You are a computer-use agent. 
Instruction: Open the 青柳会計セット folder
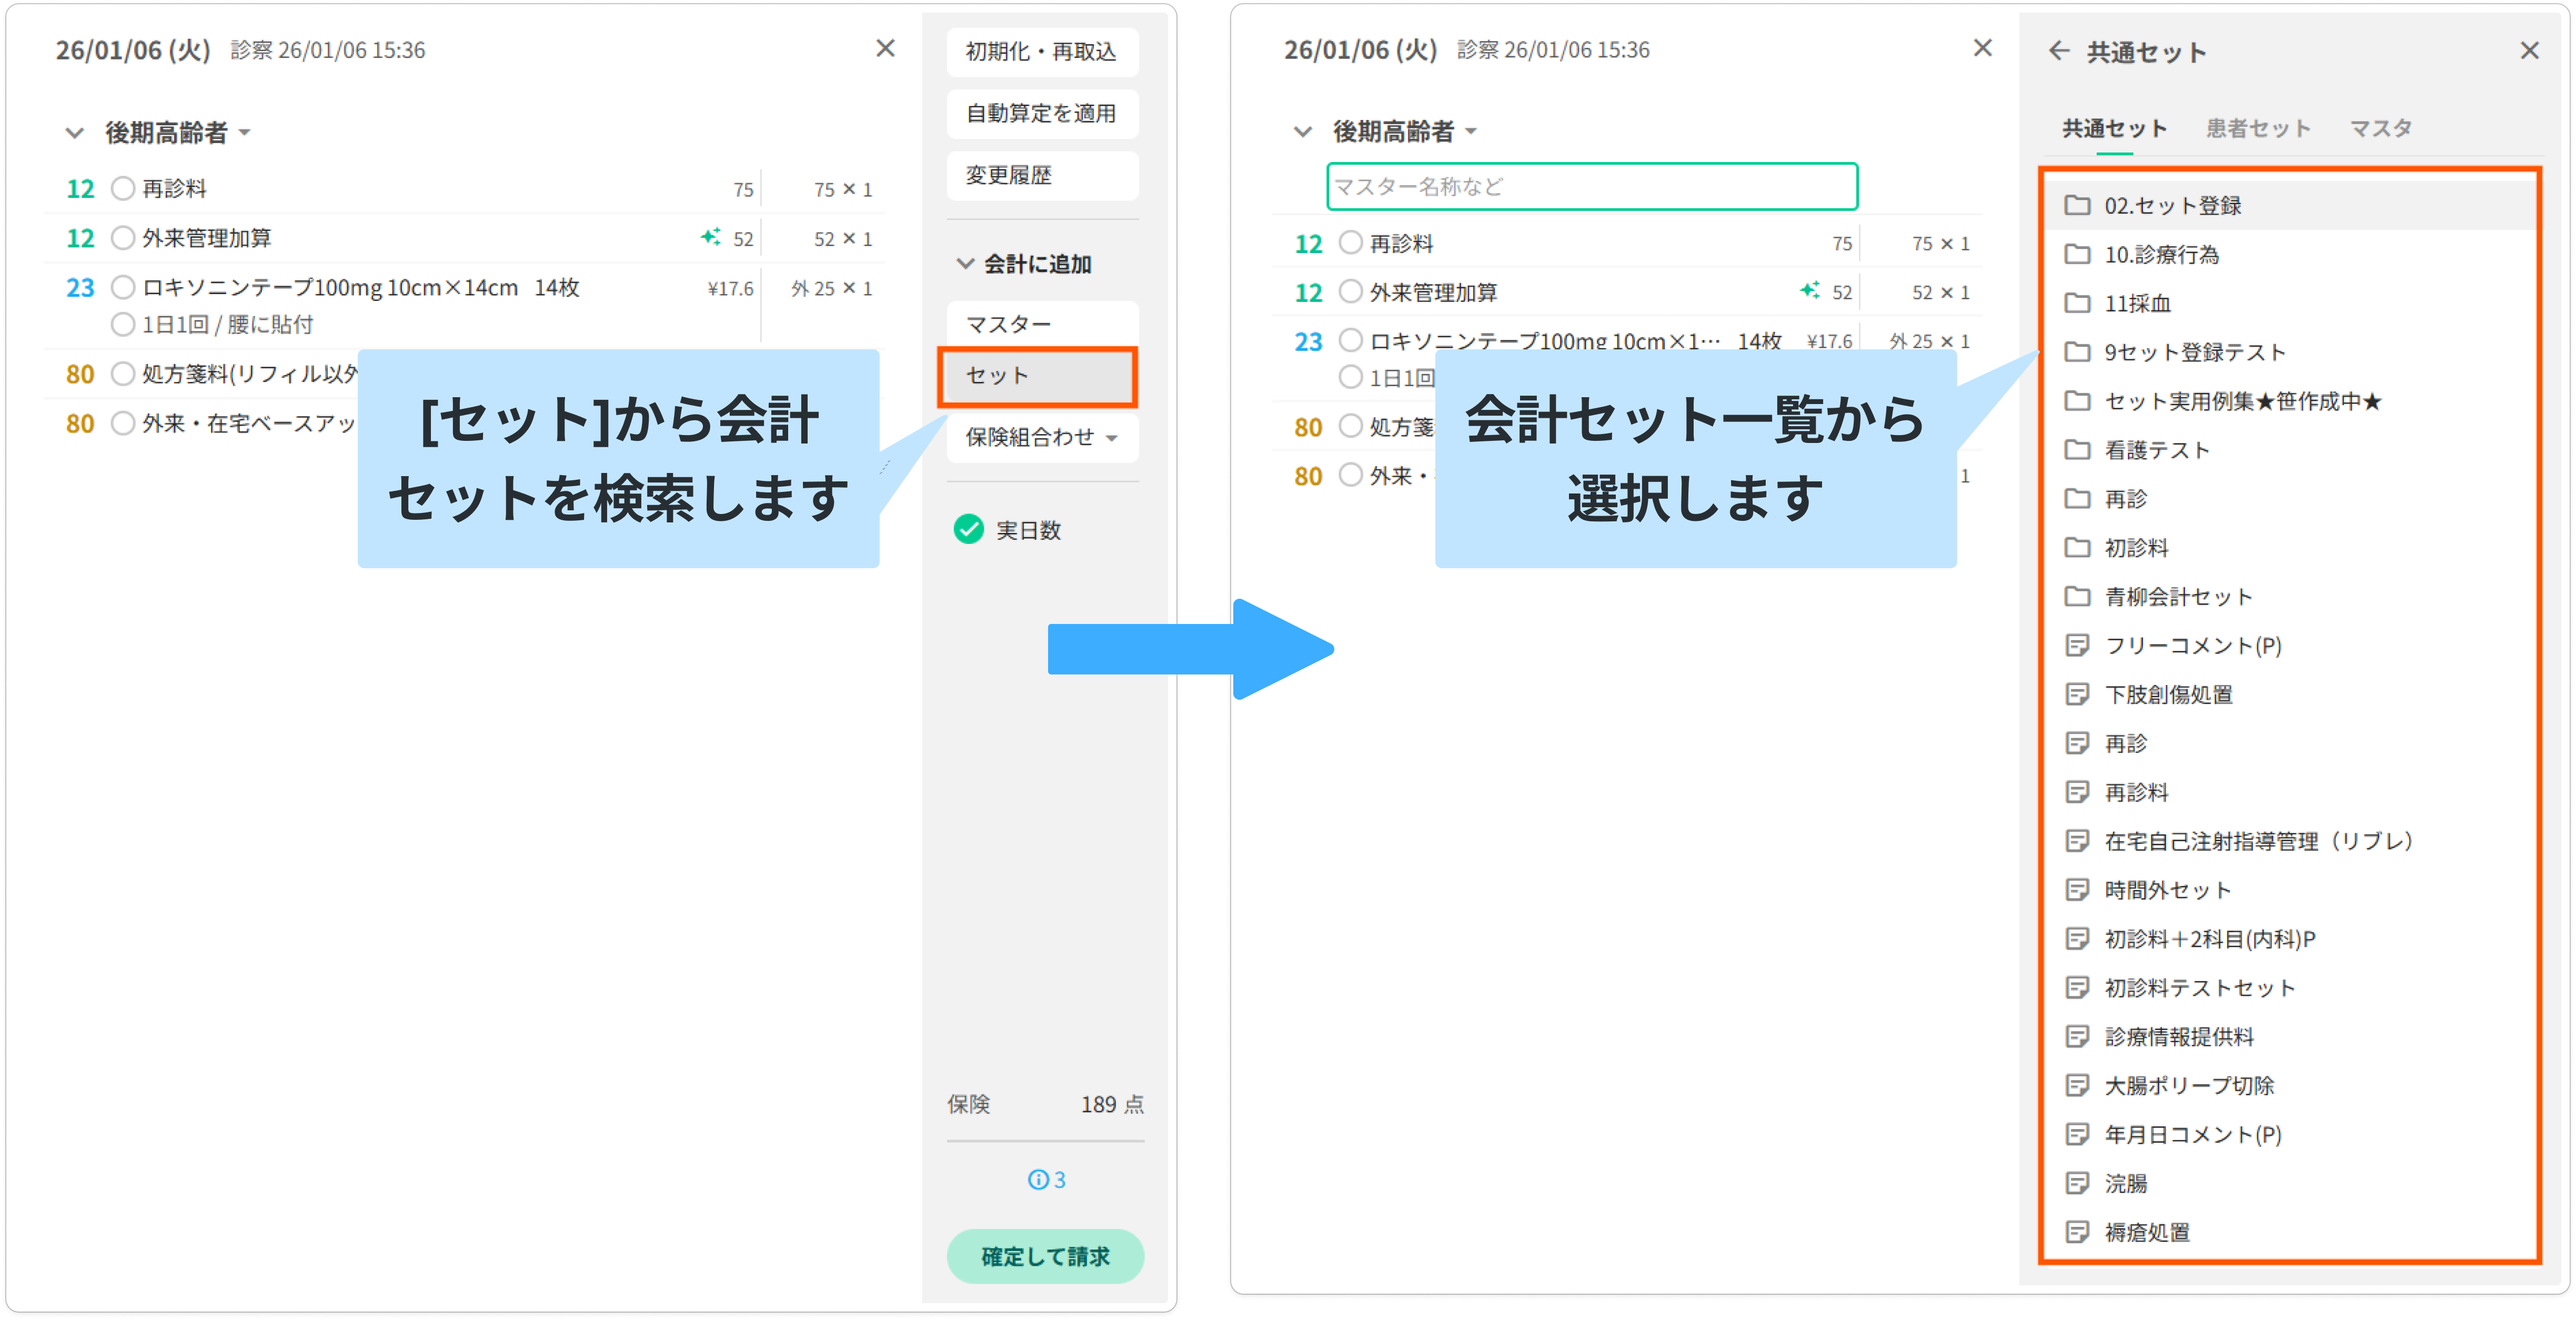pyautogui.click(x=2177, y=597)
